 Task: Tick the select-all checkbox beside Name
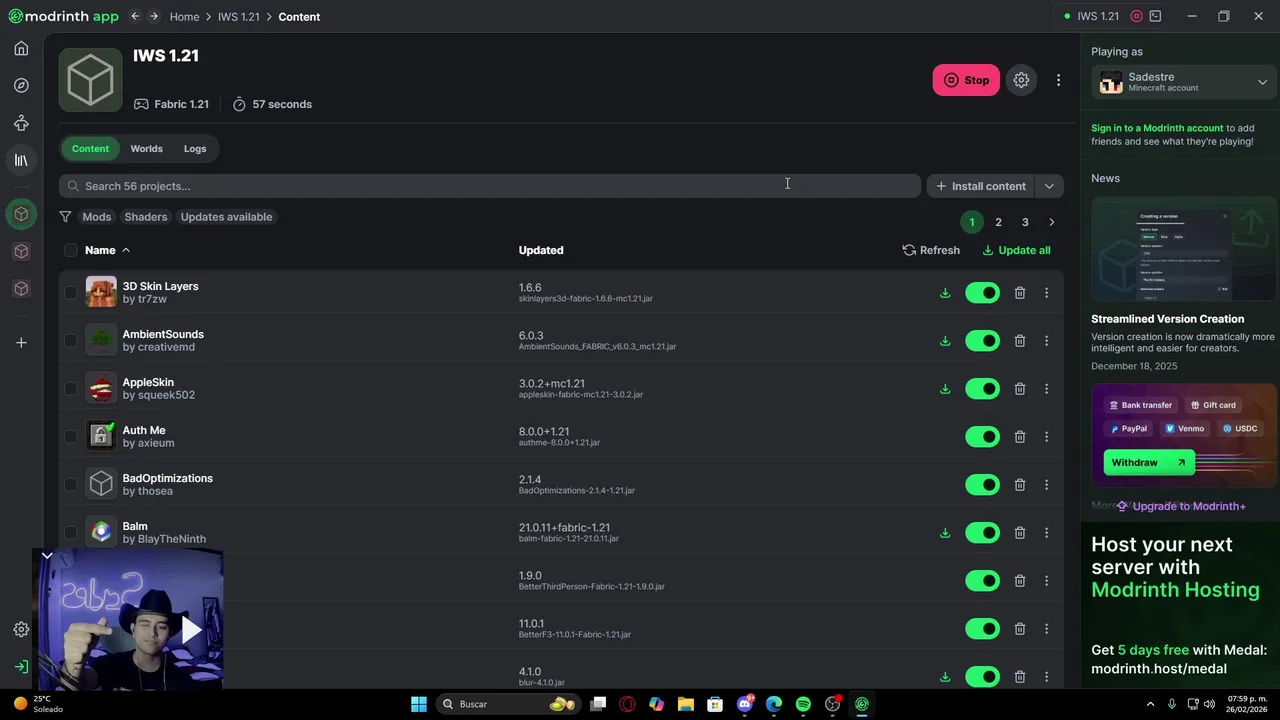tap(70, 250)
